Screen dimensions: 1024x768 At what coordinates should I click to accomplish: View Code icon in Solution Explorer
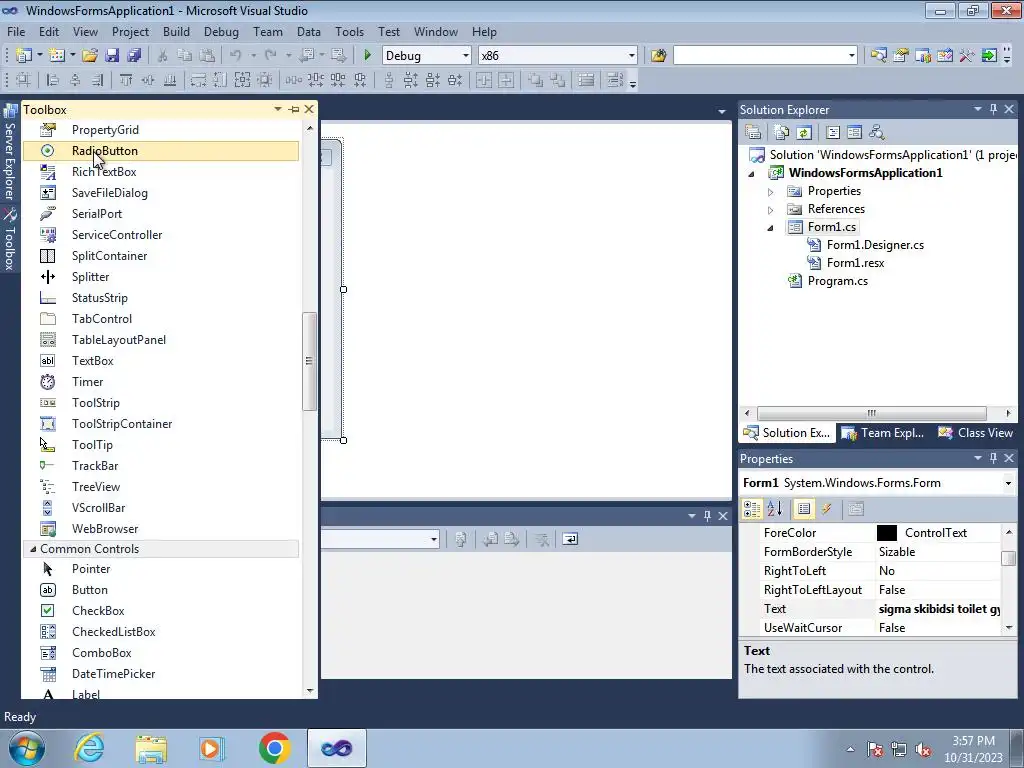833,133
